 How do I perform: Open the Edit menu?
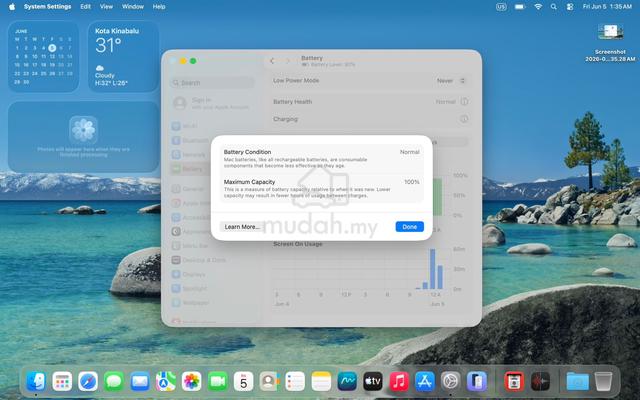tap(85, 7)
